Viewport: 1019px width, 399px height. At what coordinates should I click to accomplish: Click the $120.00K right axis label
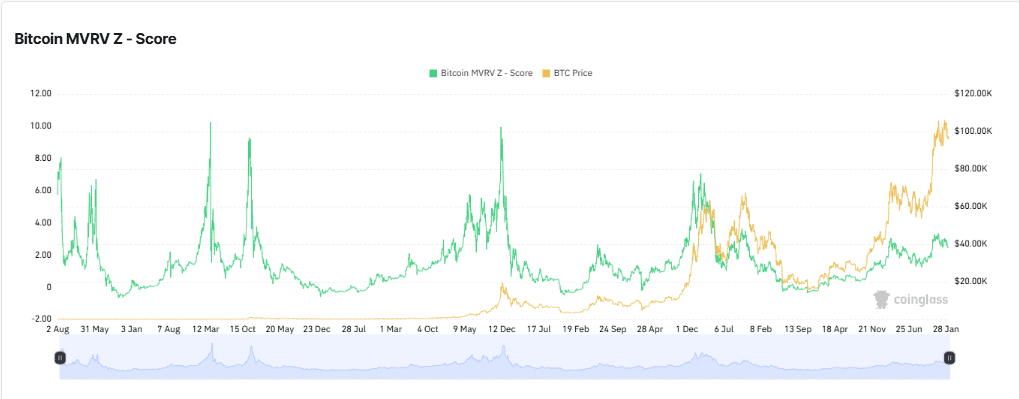point(973,94)
